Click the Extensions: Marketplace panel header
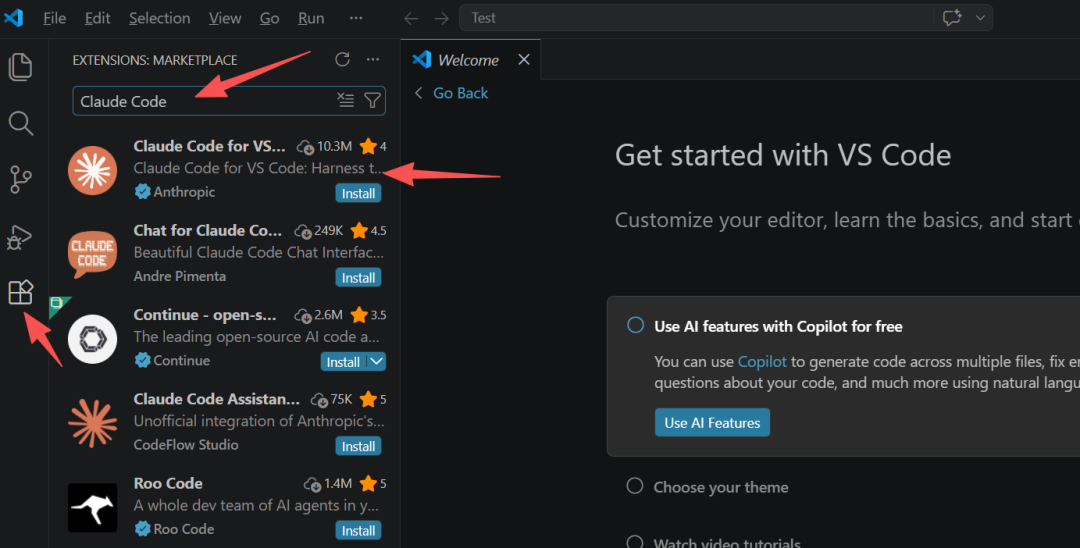 (x=155, y=61)
